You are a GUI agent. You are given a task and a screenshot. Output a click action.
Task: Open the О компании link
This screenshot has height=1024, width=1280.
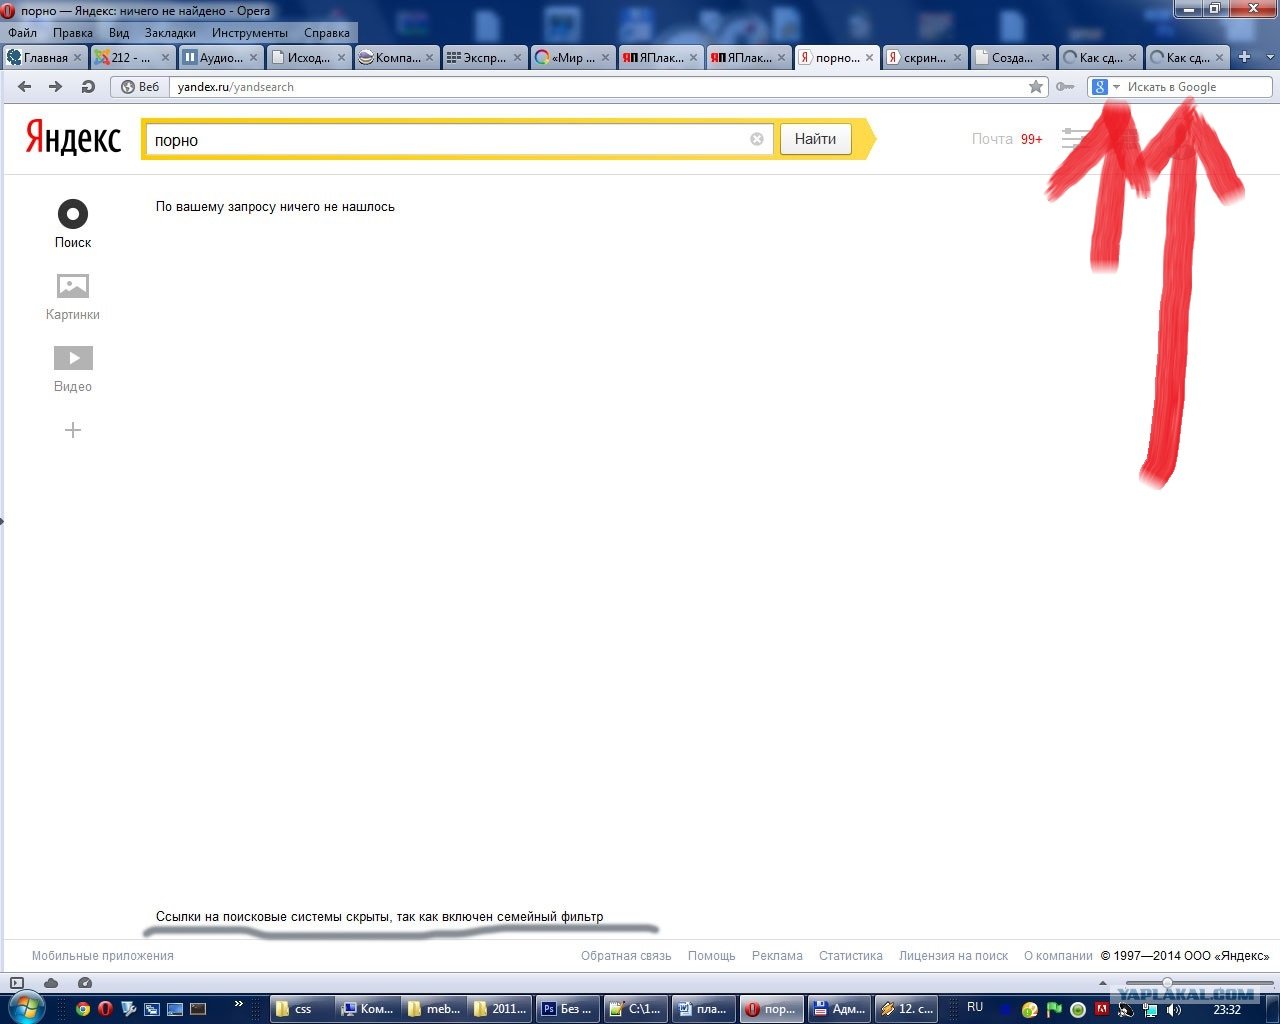coord(1058,956)
